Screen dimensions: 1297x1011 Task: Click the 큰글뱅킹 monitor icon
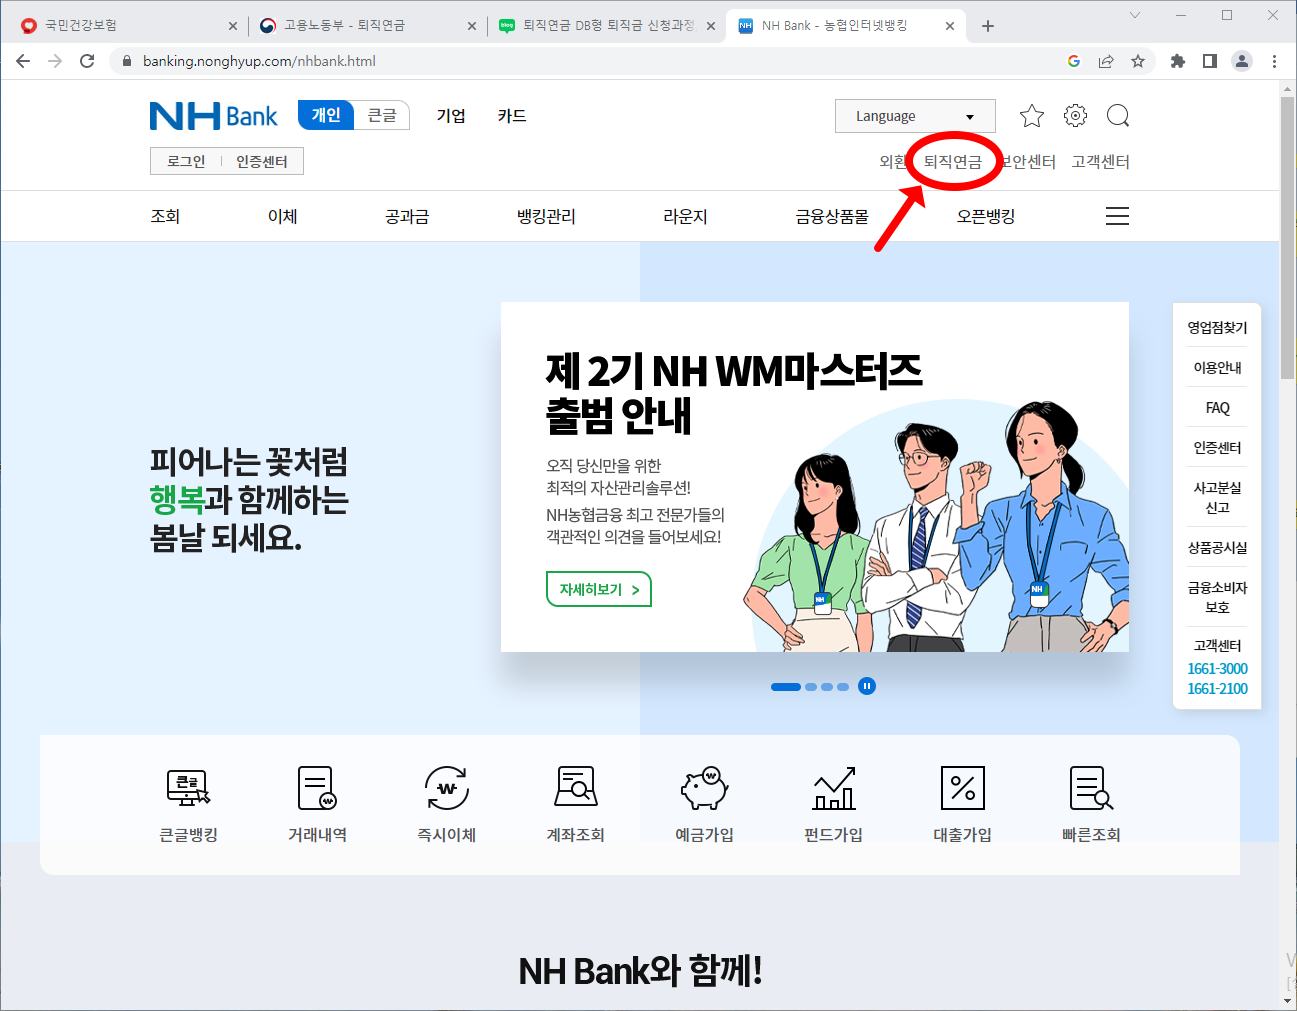coord(188,788)
